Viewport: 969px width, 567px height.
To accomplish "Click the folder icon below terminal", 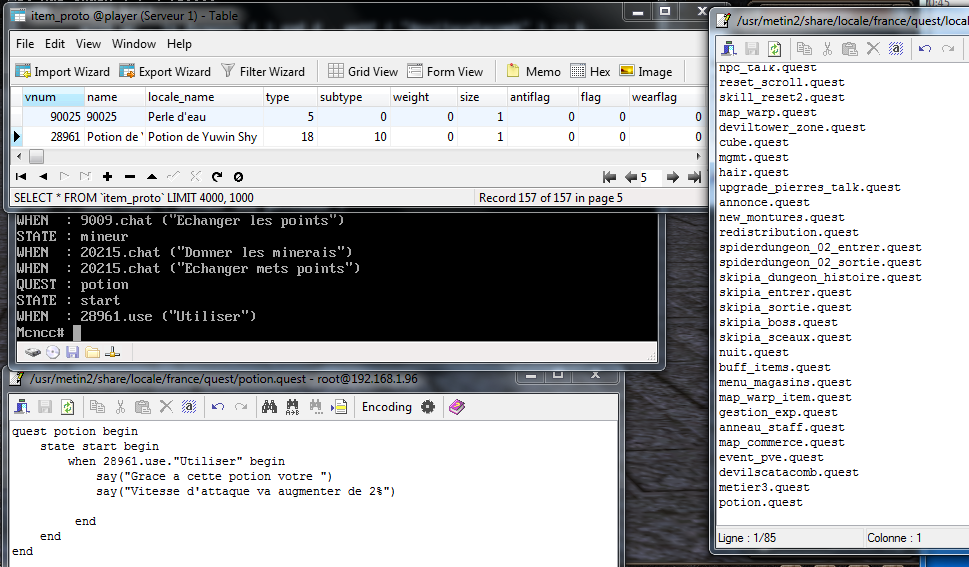I will pos(93,352).
